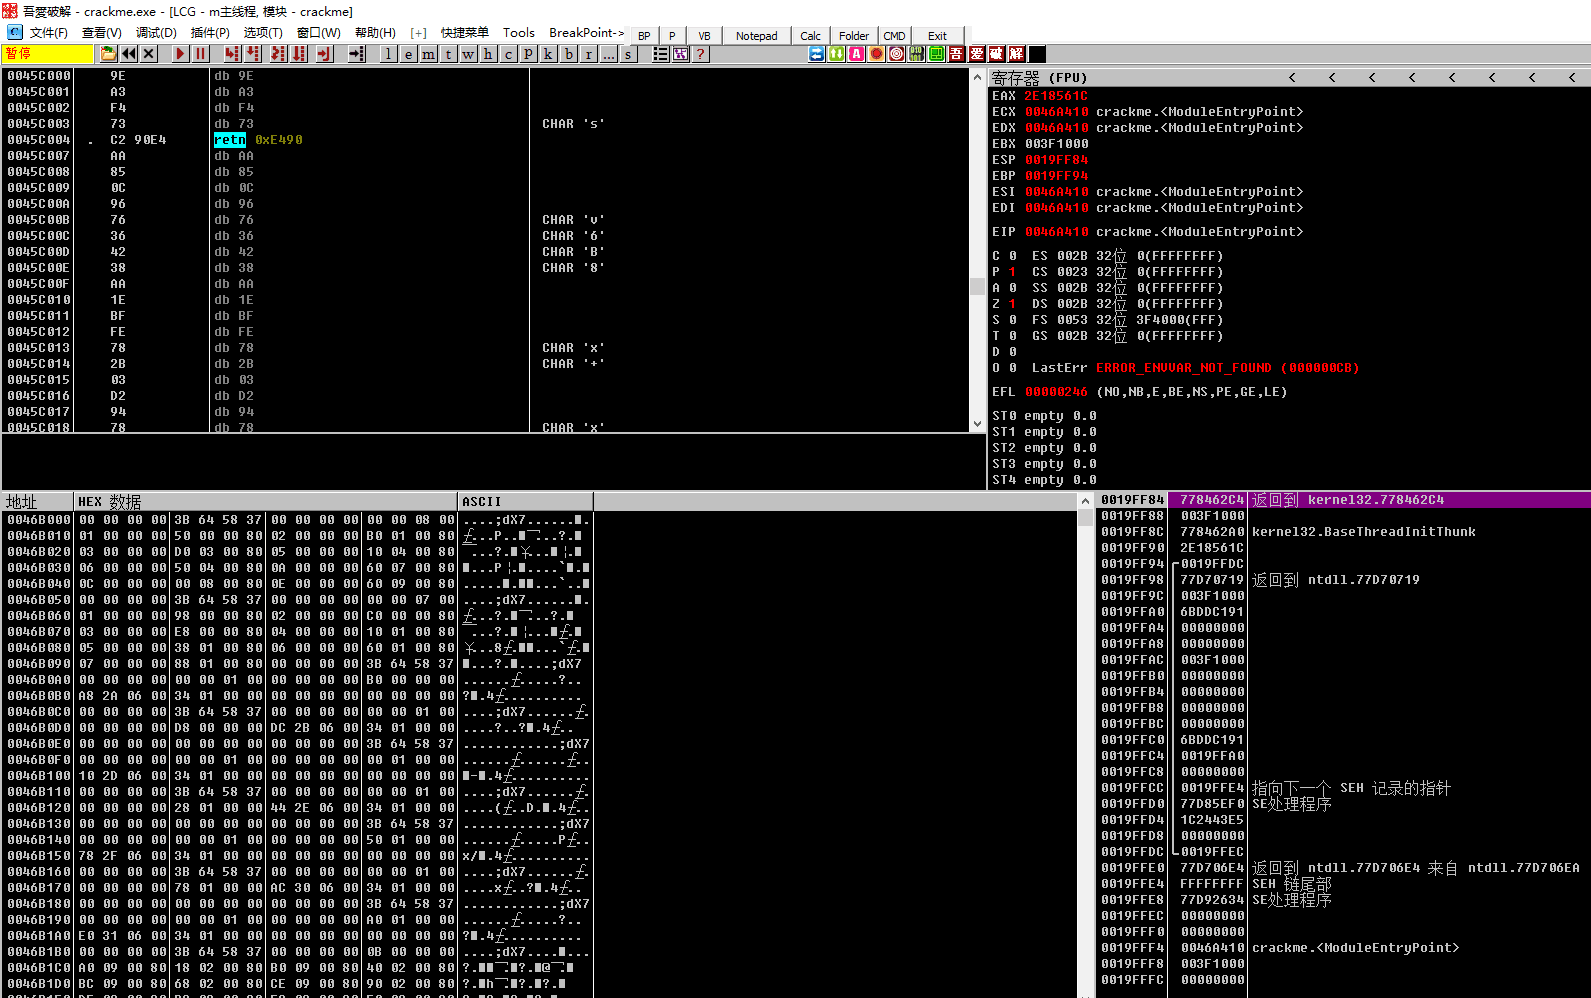Click the pink 'A' plugin icon
The height and width of the screenshot is (998, 1591).
pos(857,54)
